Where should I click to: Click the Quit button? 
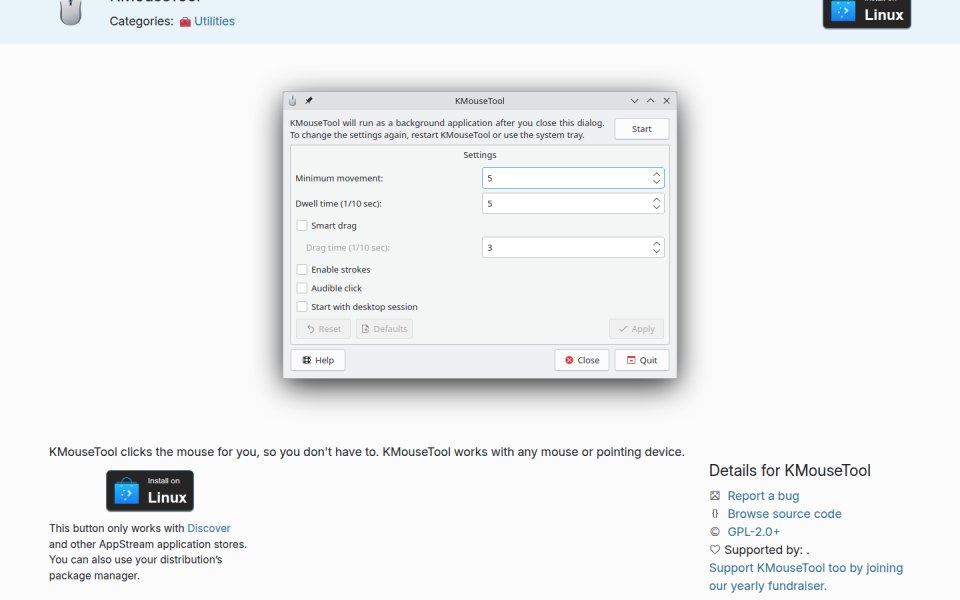click(642, 360)
